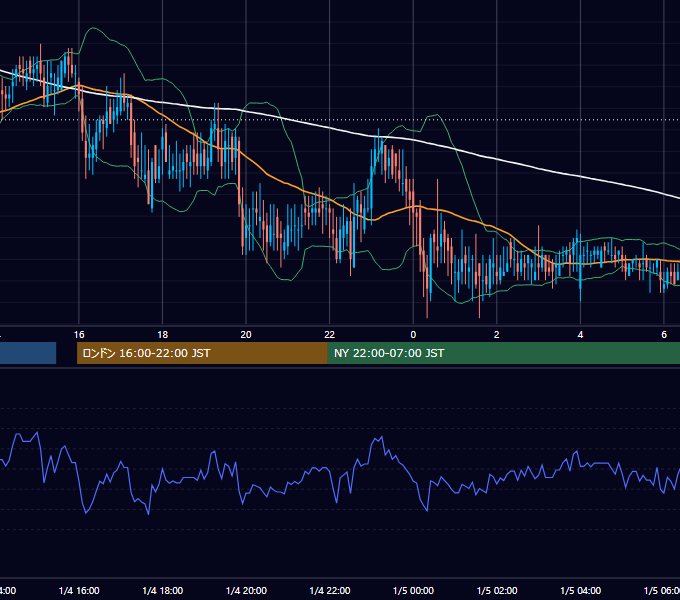
Task: Click the 1/4 18:00 date label
Action: pyautogui.click(x=163, y=590)
